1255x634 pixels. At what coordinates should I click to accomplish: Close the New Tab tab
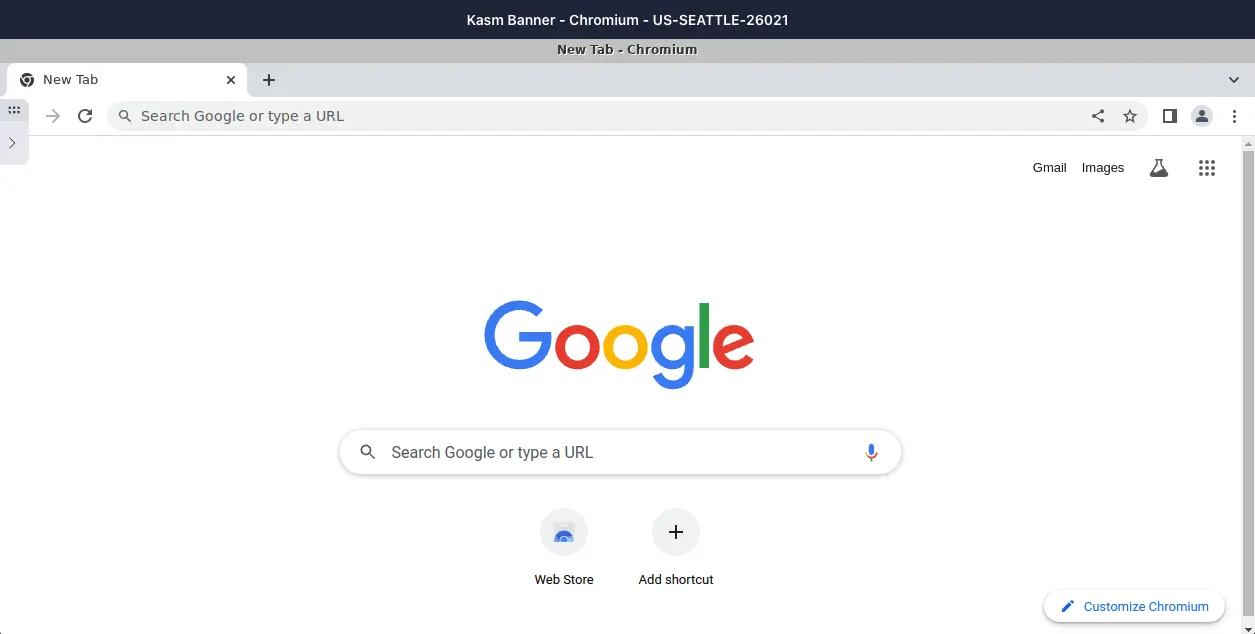[x=231, y=80]
